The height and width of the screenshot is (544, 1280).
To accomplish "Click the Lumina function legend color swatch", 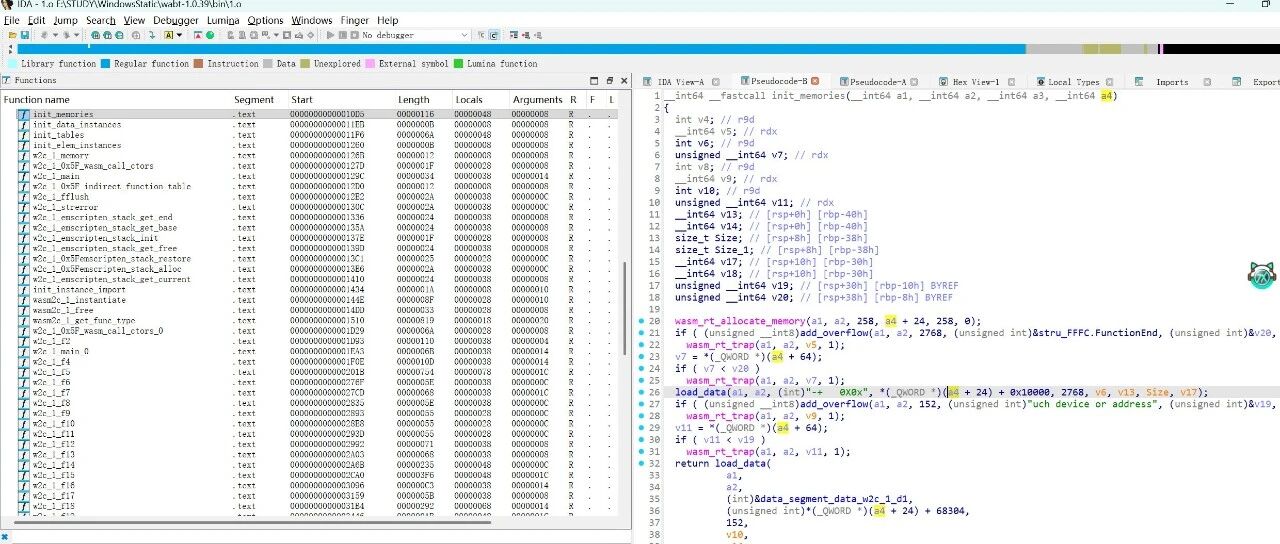I will pos(459,64).
